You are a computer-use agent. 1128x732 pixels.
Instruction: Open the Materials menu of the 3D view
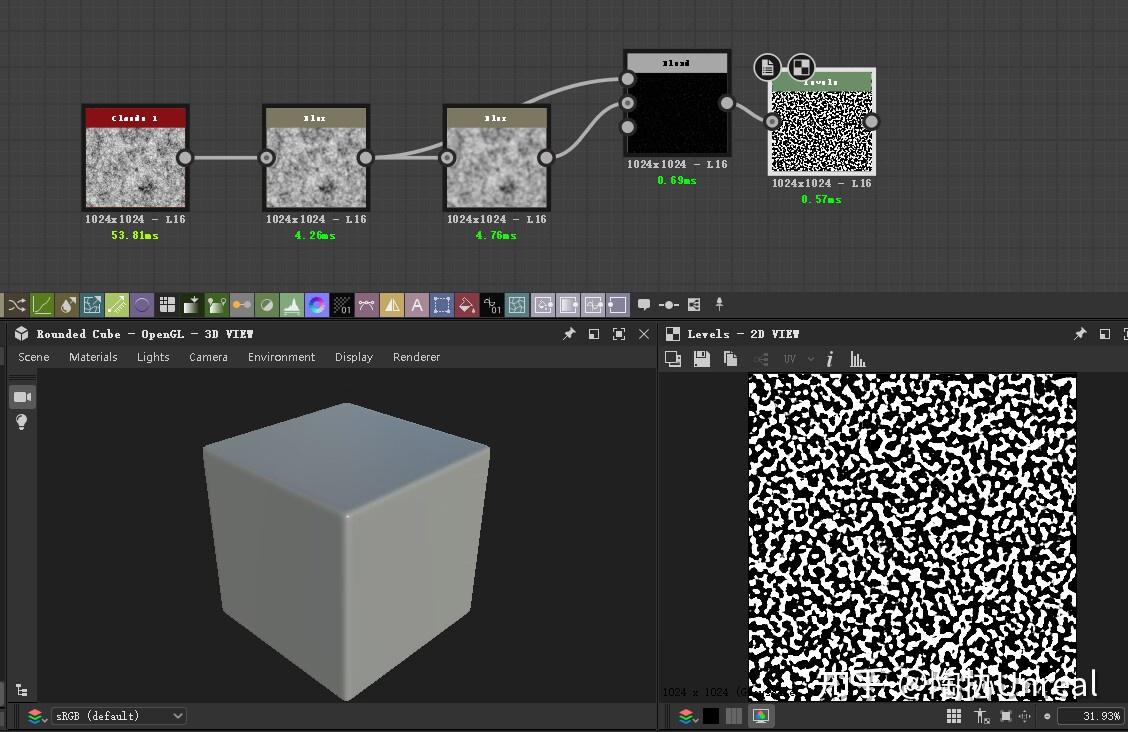click(92, 357)
